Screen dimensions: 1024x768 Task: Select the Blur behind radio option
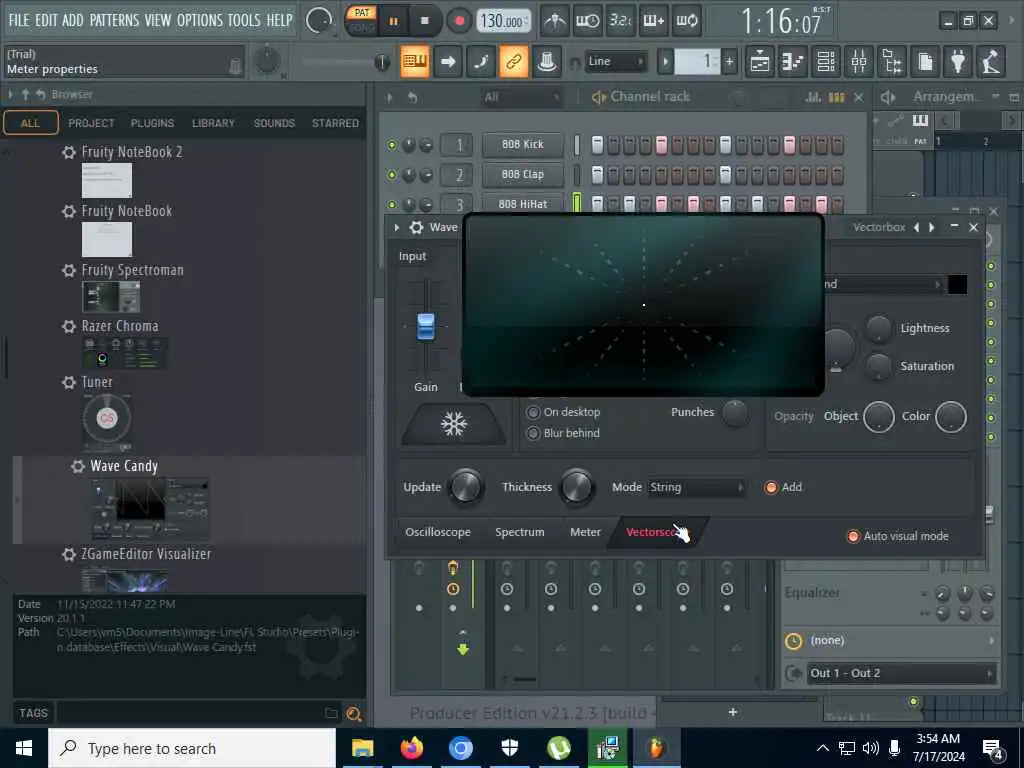click(534, 433)
